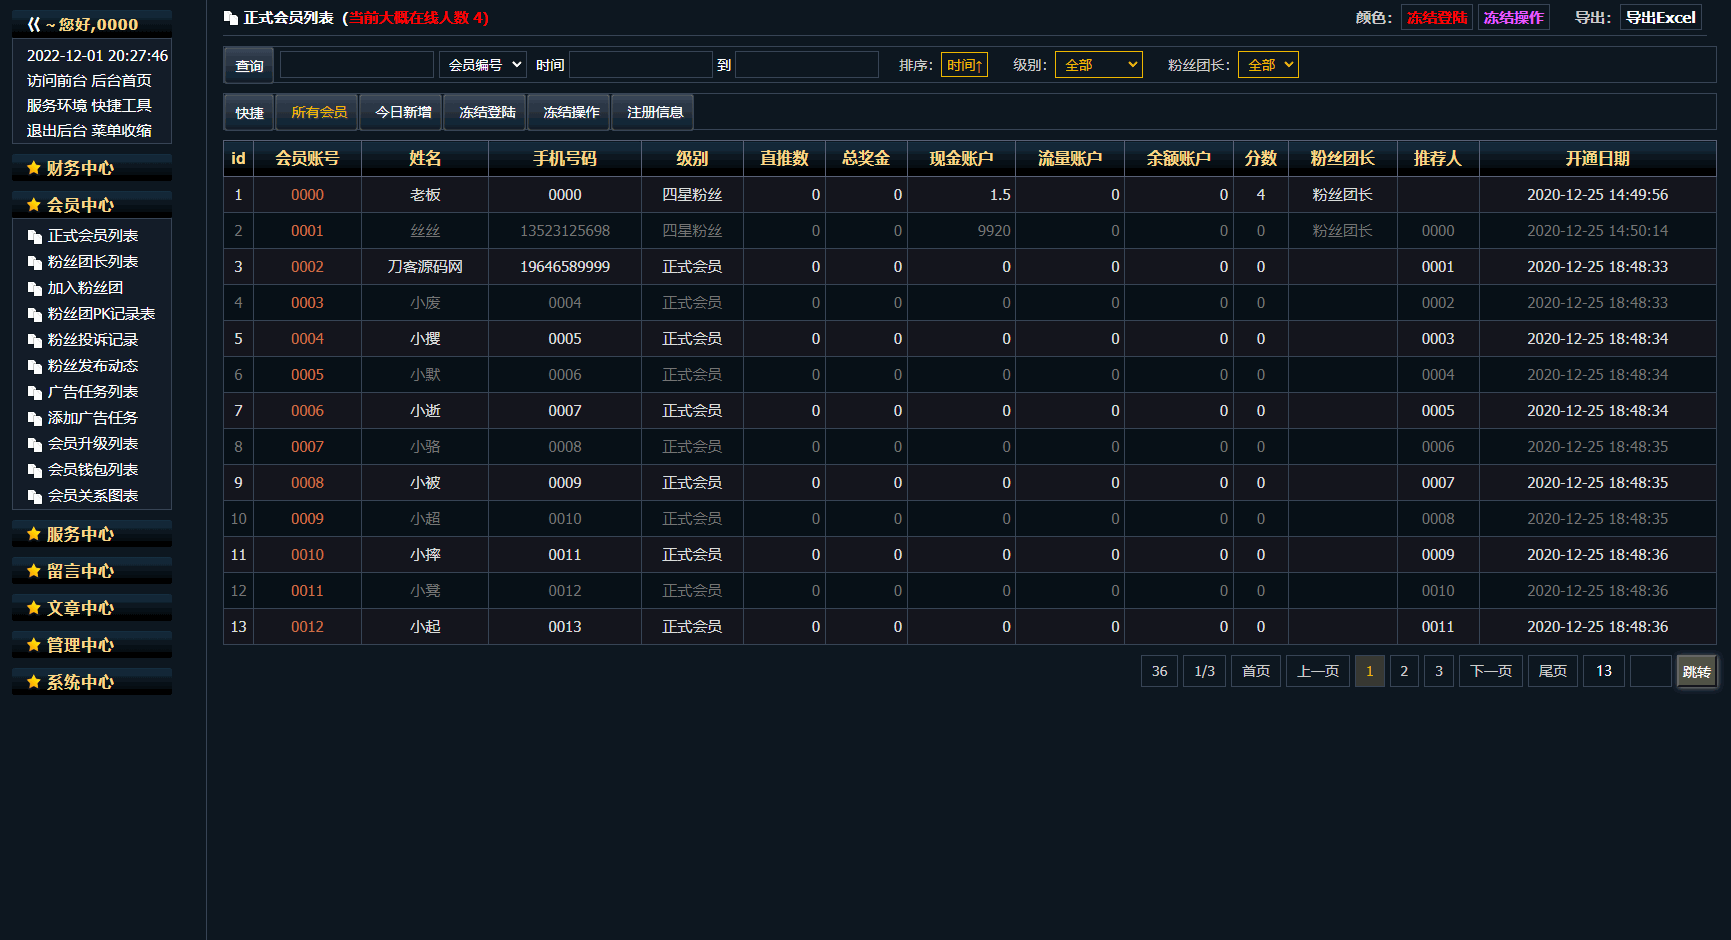Image resolution: width=1731 pixels, height=940 pixels.
Task: Click the page icon beside 正式会员列表 title
Action: [231, 18]
